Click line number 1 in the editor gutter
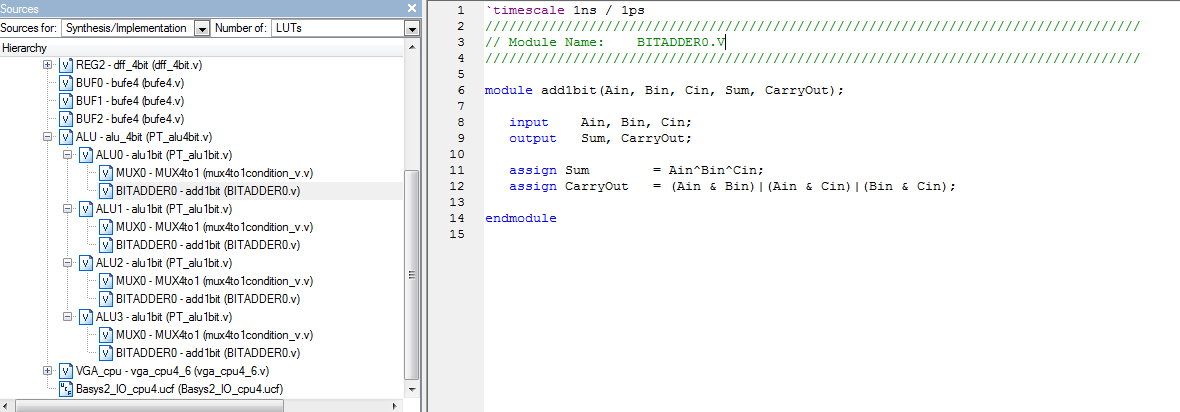 (x=460, y=11)
